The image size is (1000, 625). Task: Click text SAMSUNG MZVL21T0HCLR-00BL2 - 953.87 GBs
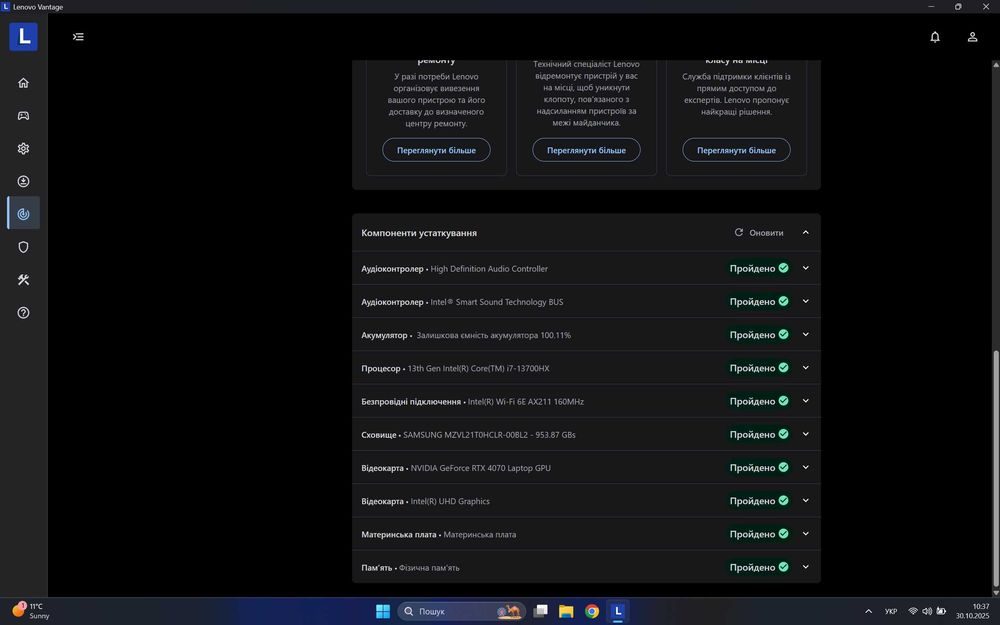pos(489,434)
